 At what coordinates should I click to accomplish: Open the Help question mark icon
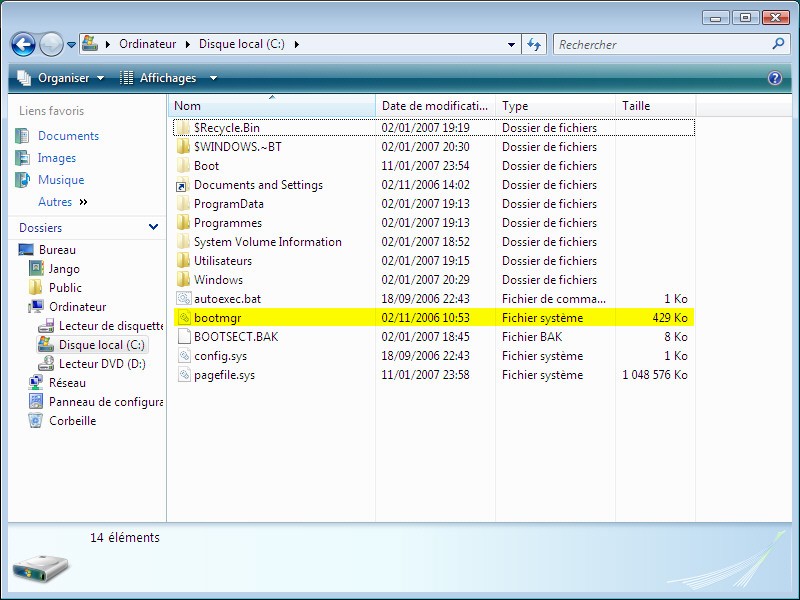tap(774, 78)
